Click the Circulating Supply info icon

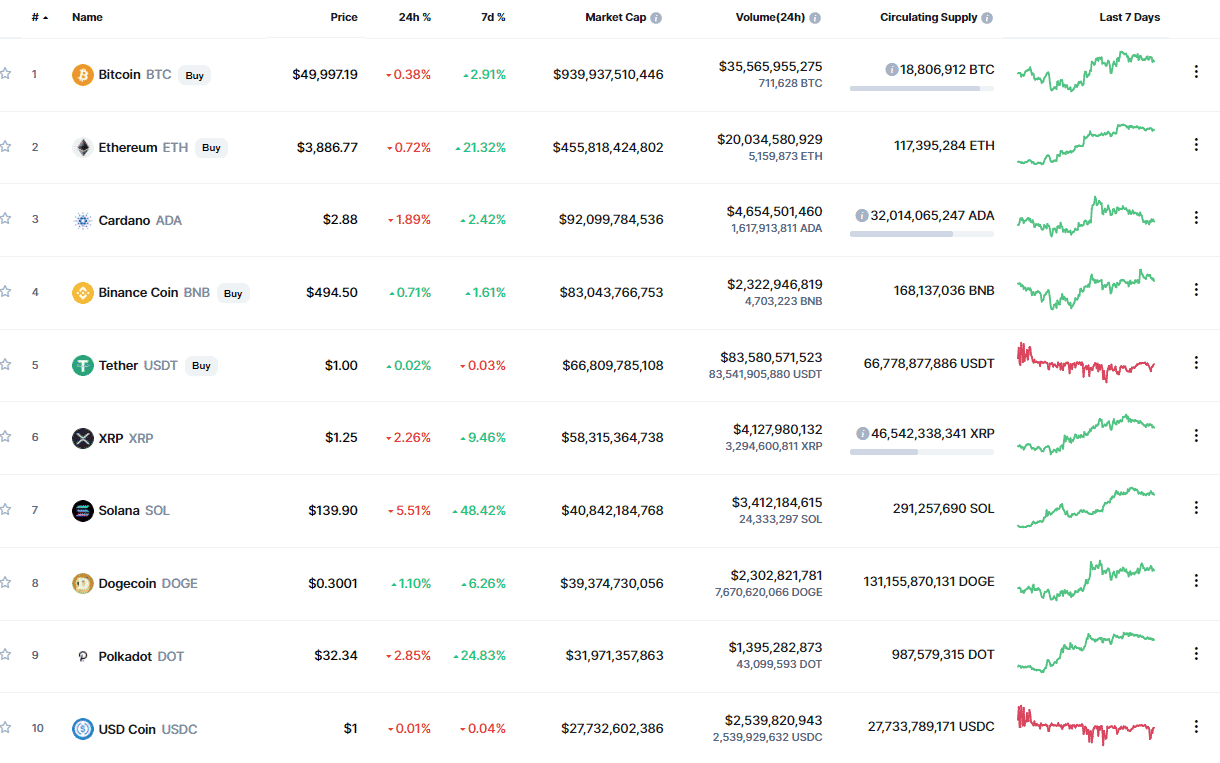point(987,18)
